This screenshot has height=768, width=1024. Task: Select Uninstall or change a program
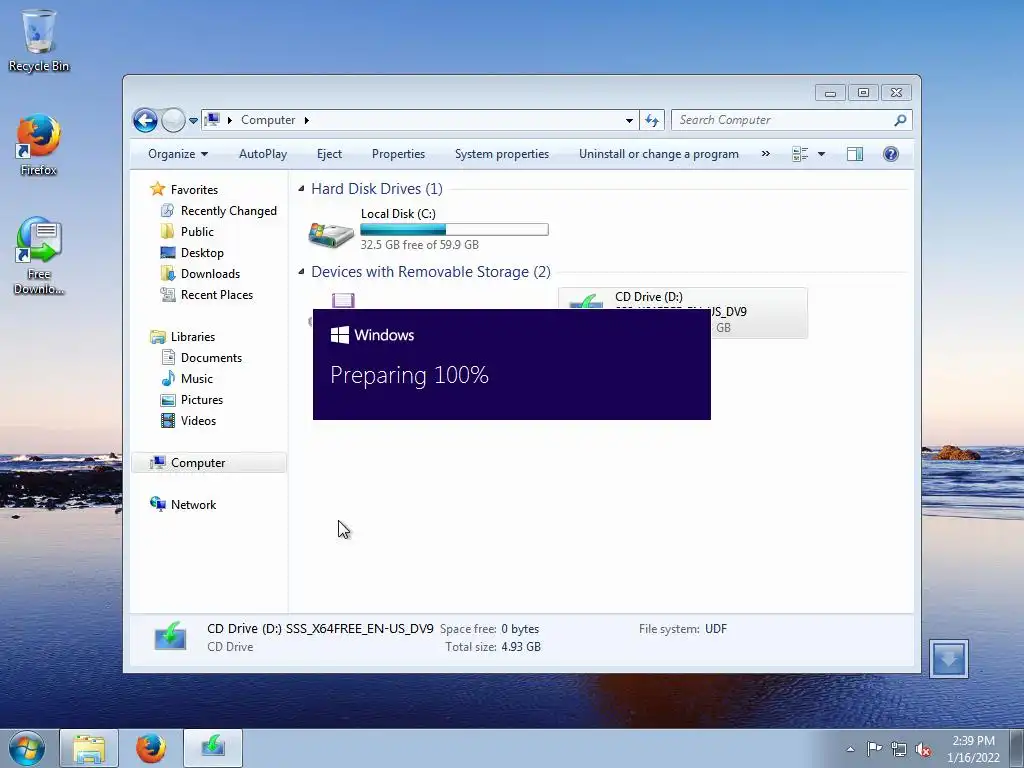tap(658, 154)
